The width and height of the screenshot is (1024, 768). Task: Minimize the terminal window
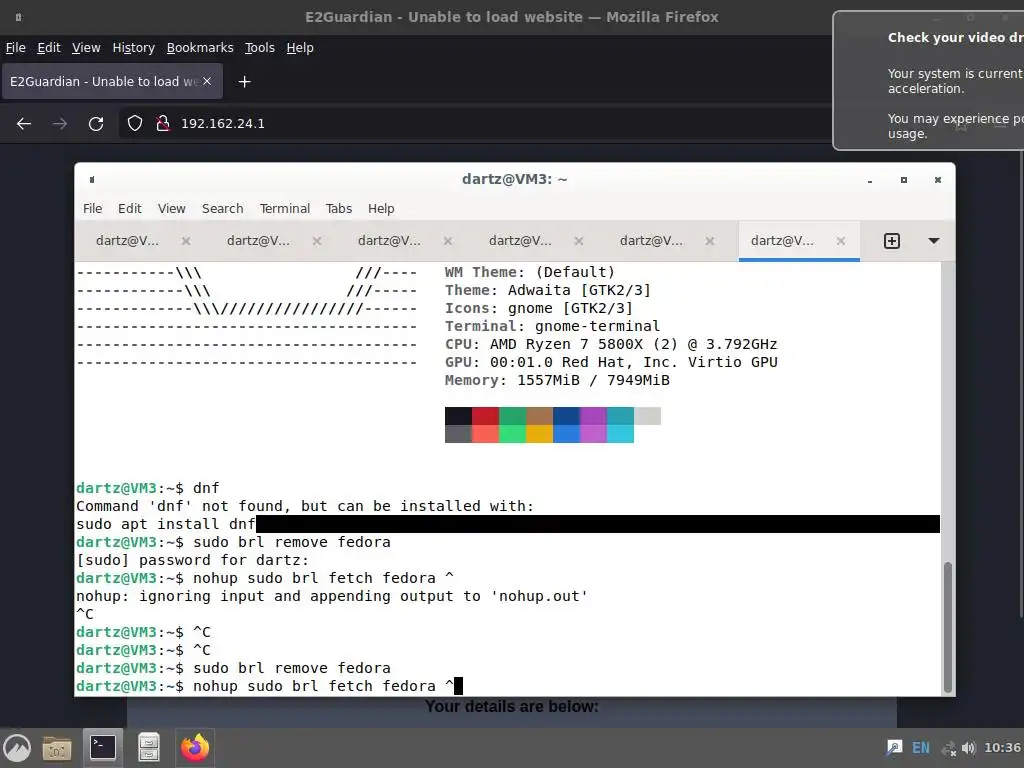click(x=870, y=180)
